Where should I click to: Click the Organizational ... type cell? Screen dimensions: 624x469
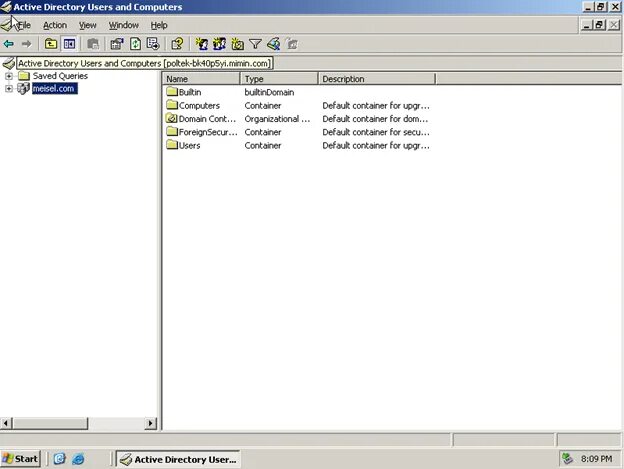pos(277,119)
